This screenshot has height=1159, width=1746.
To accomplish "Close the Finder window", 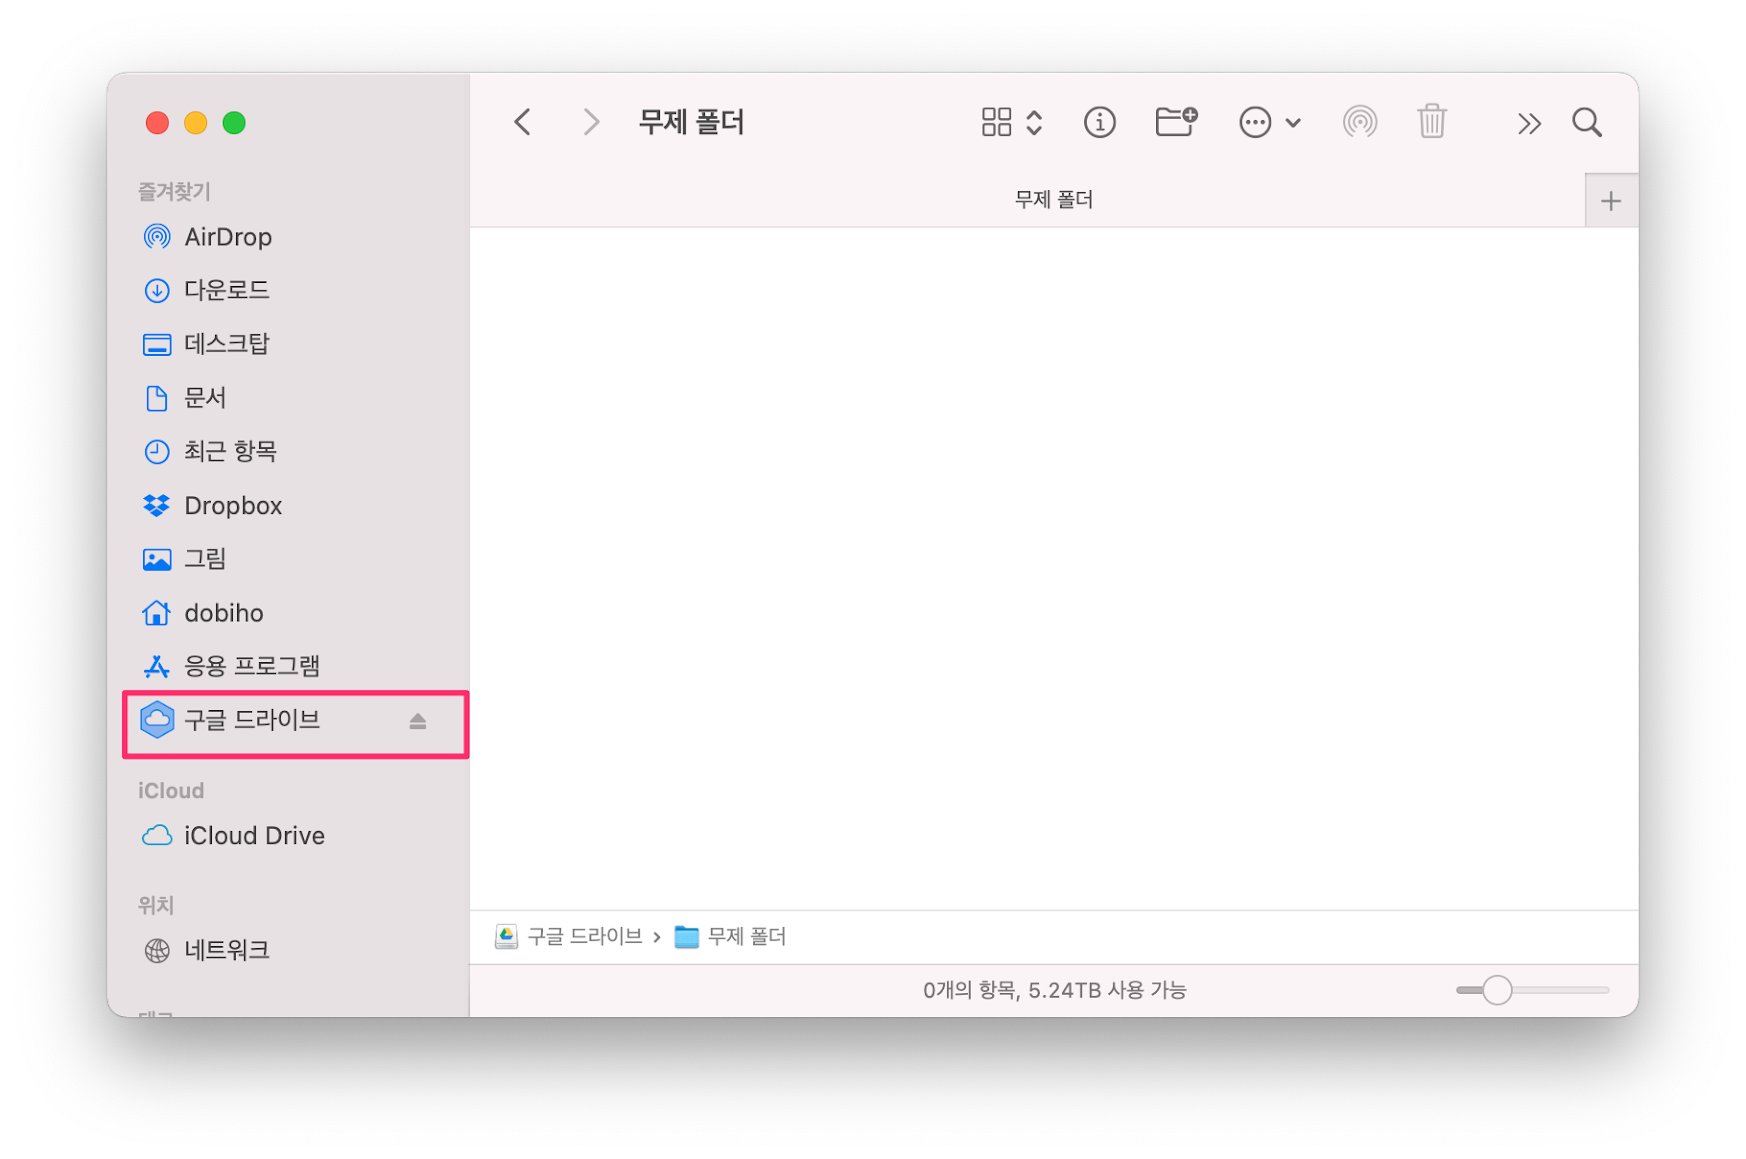I will point(157,123).
